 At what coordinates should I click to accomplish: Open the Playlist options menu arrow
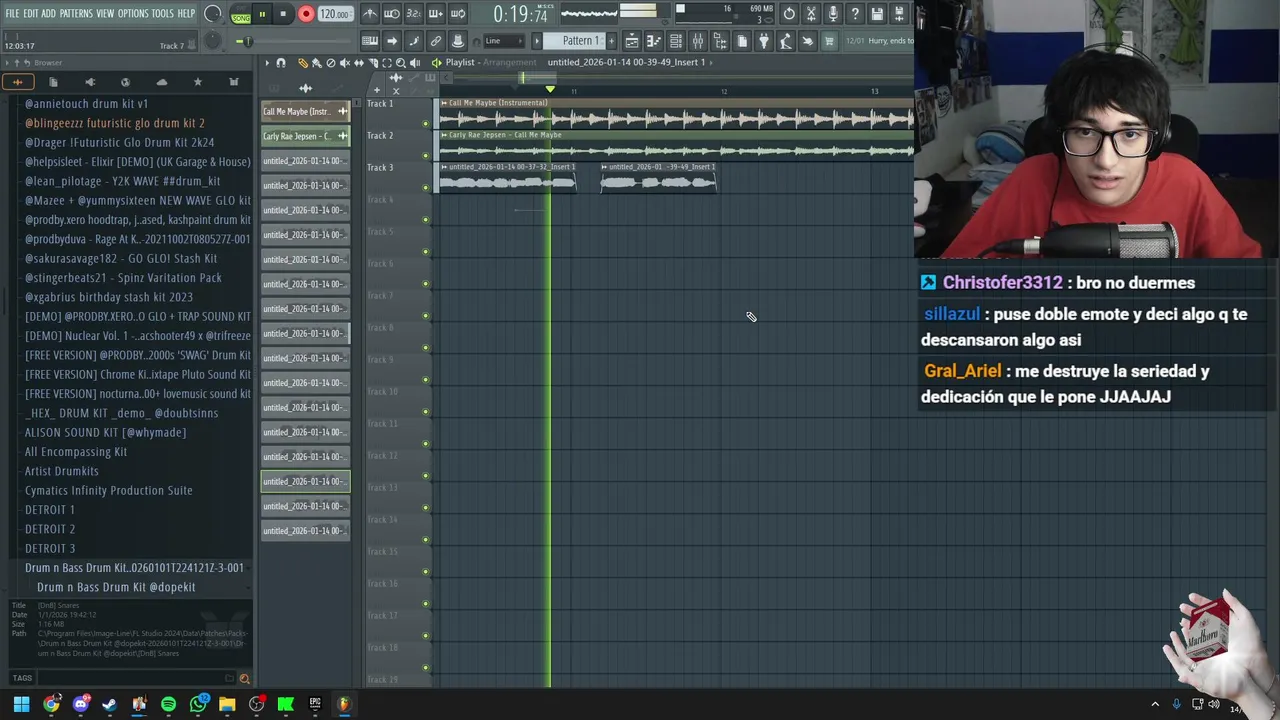pos(267,63)
